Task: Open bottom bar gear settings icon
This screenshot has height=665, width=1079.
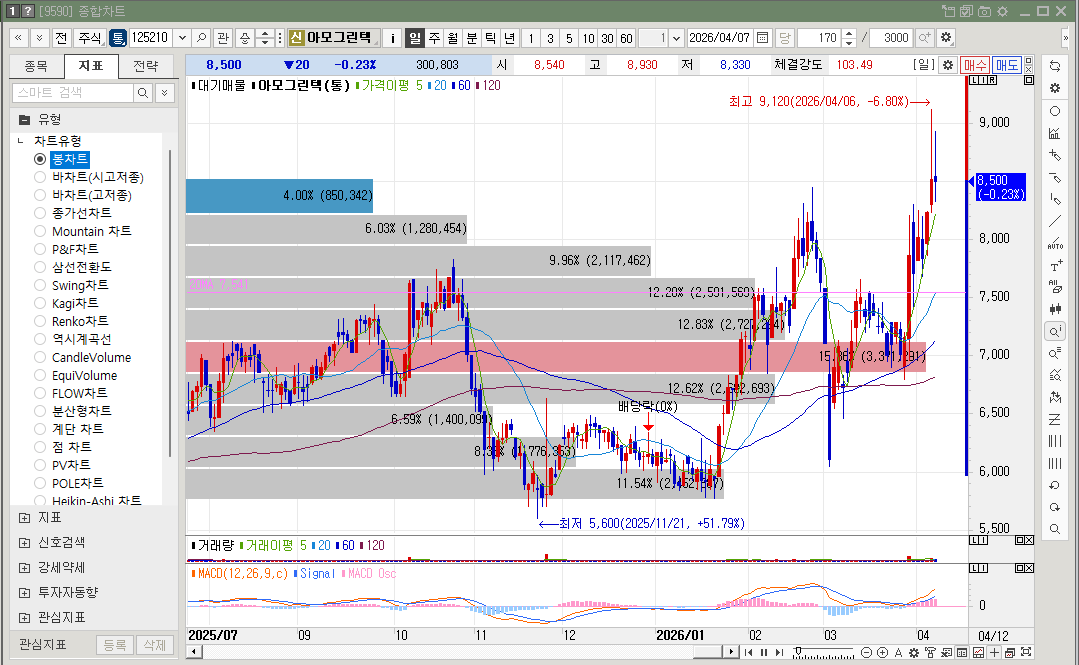Action: [914, 652]
